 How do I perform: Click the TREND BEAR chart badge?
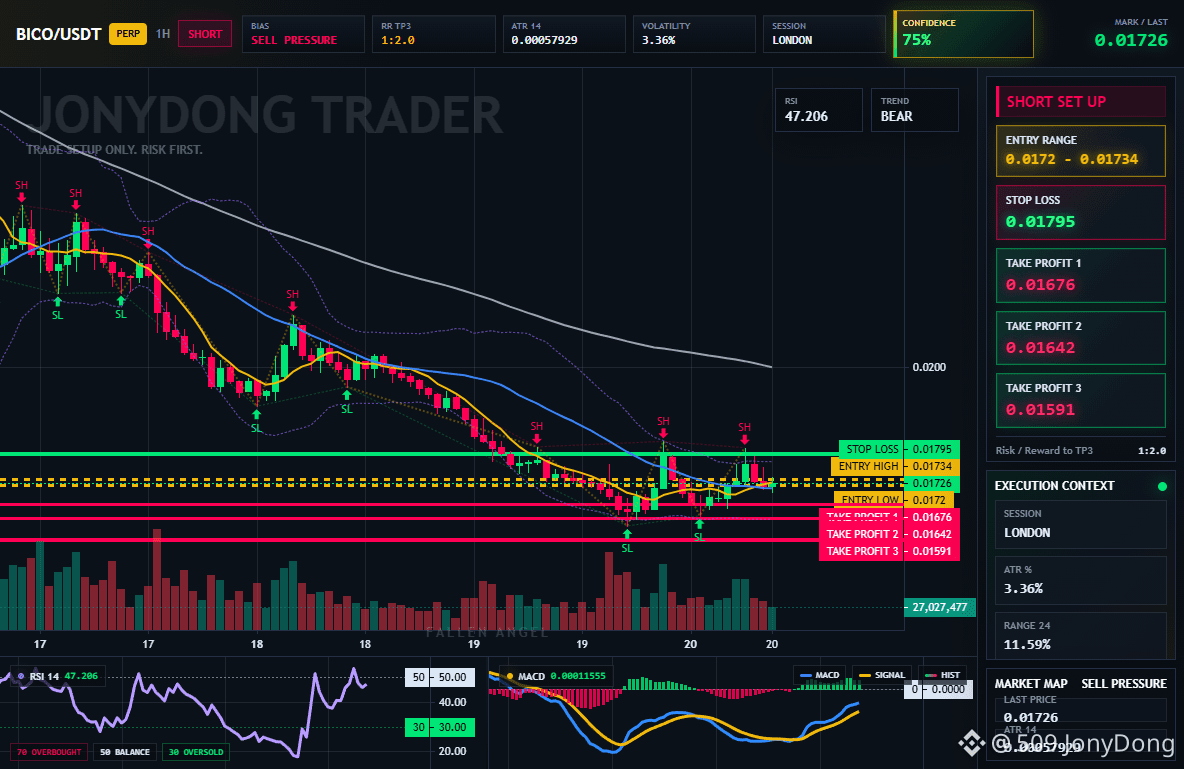pos(915,110)
